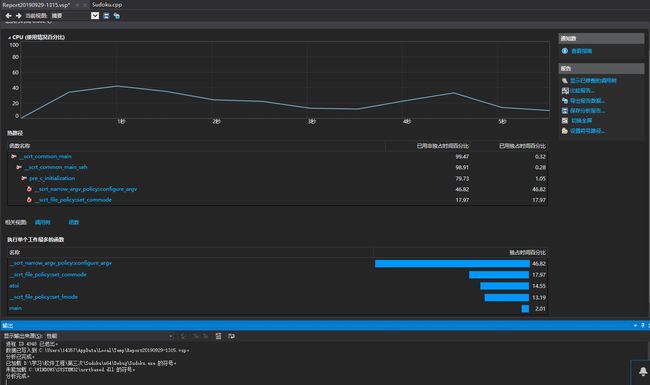Image resolution: width=650 pixels, height=385 pixels.
Task: Click the export icon in the report toolbar
Action: 116,16
